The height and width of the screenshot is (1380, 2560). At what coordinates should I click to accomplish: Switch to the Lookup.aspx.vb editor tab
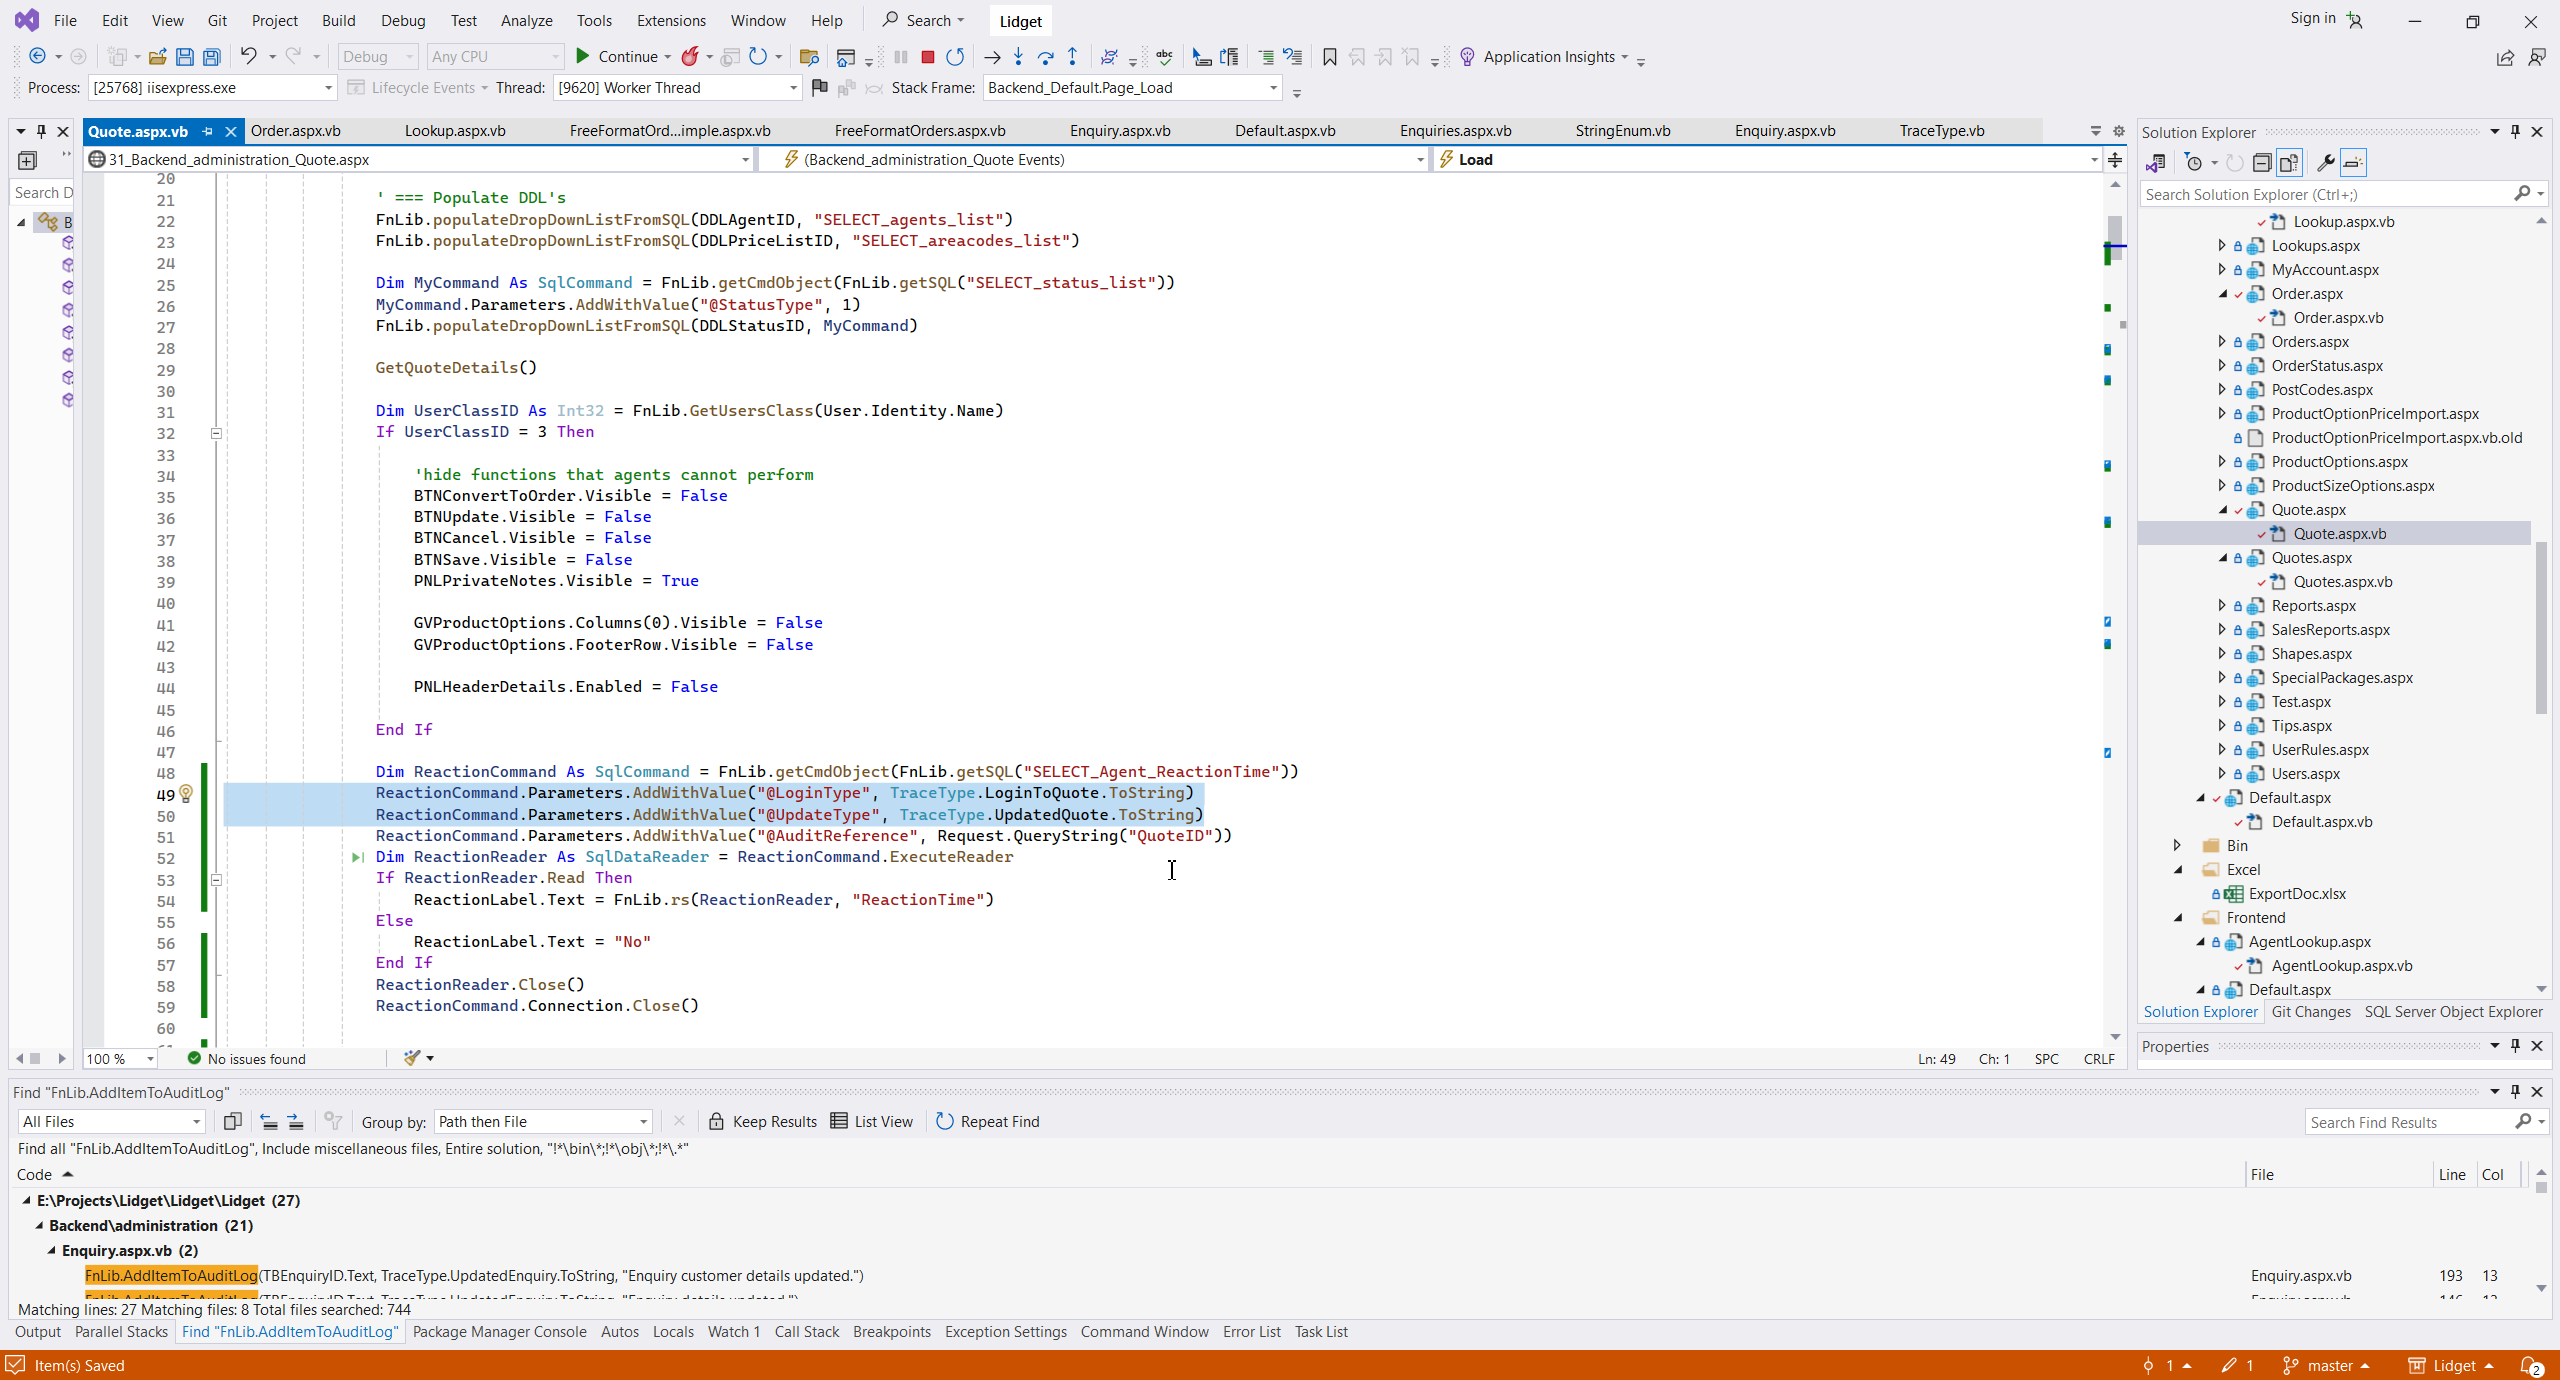(454, 131)
